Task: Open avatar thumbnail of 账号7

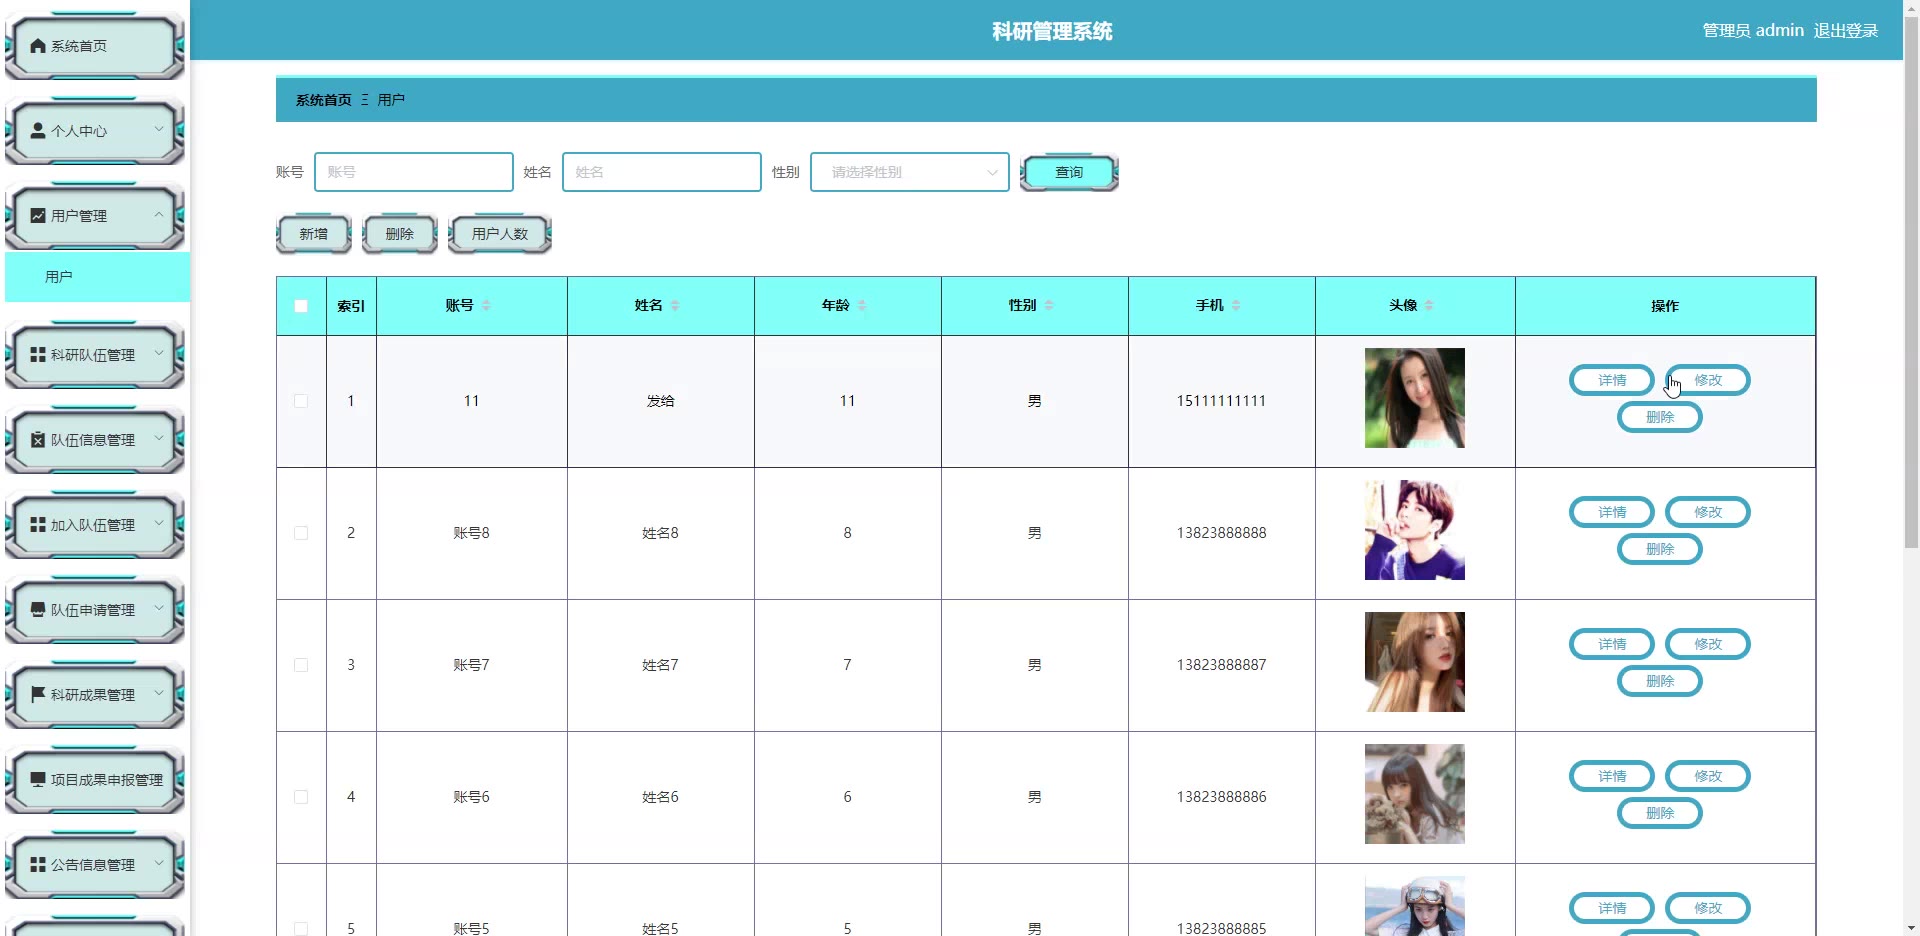Action: (1415, 662)
